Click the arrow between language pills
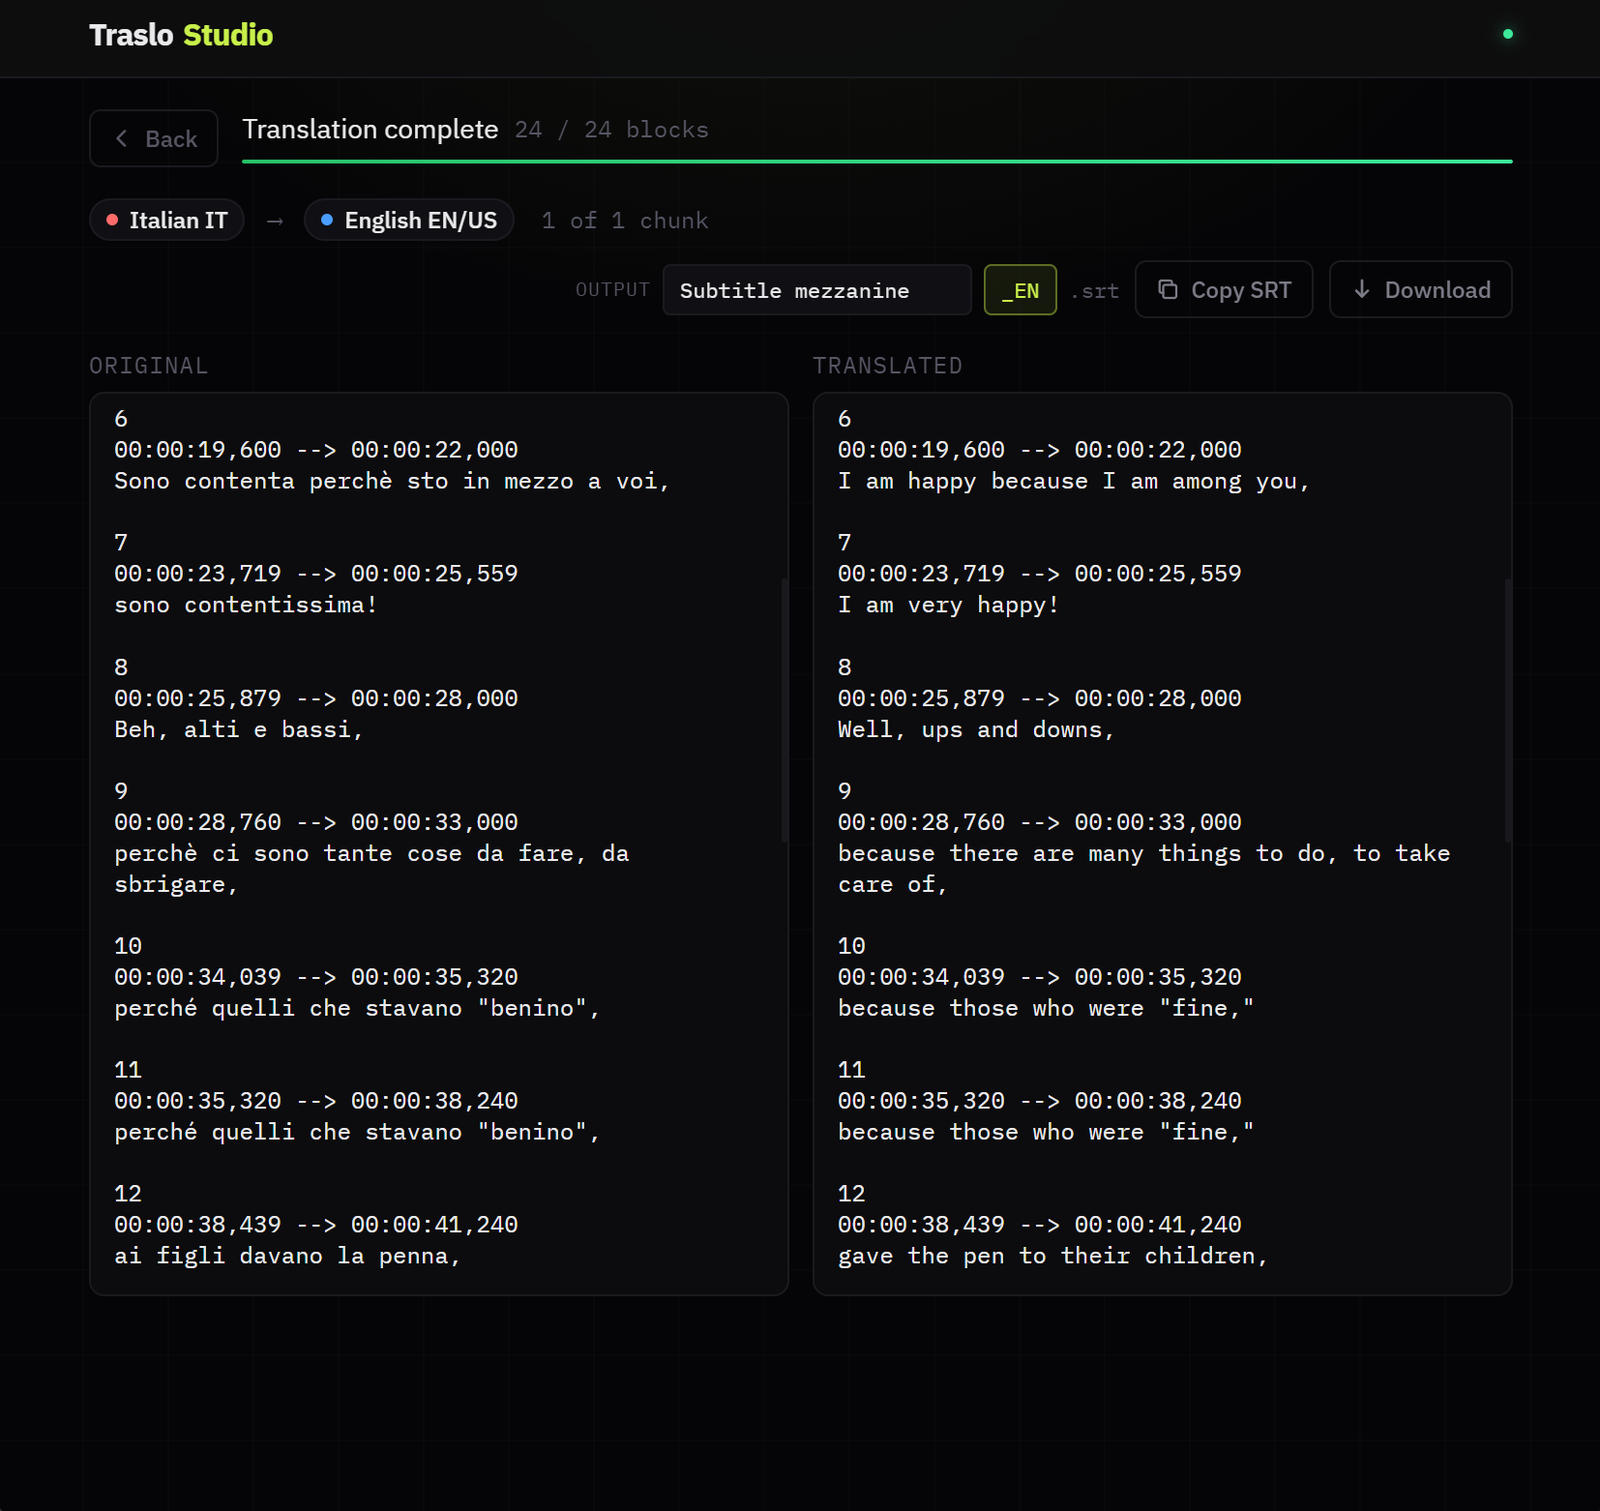1600x1511 pixels. pyautogui.click(x=275, y=221)
